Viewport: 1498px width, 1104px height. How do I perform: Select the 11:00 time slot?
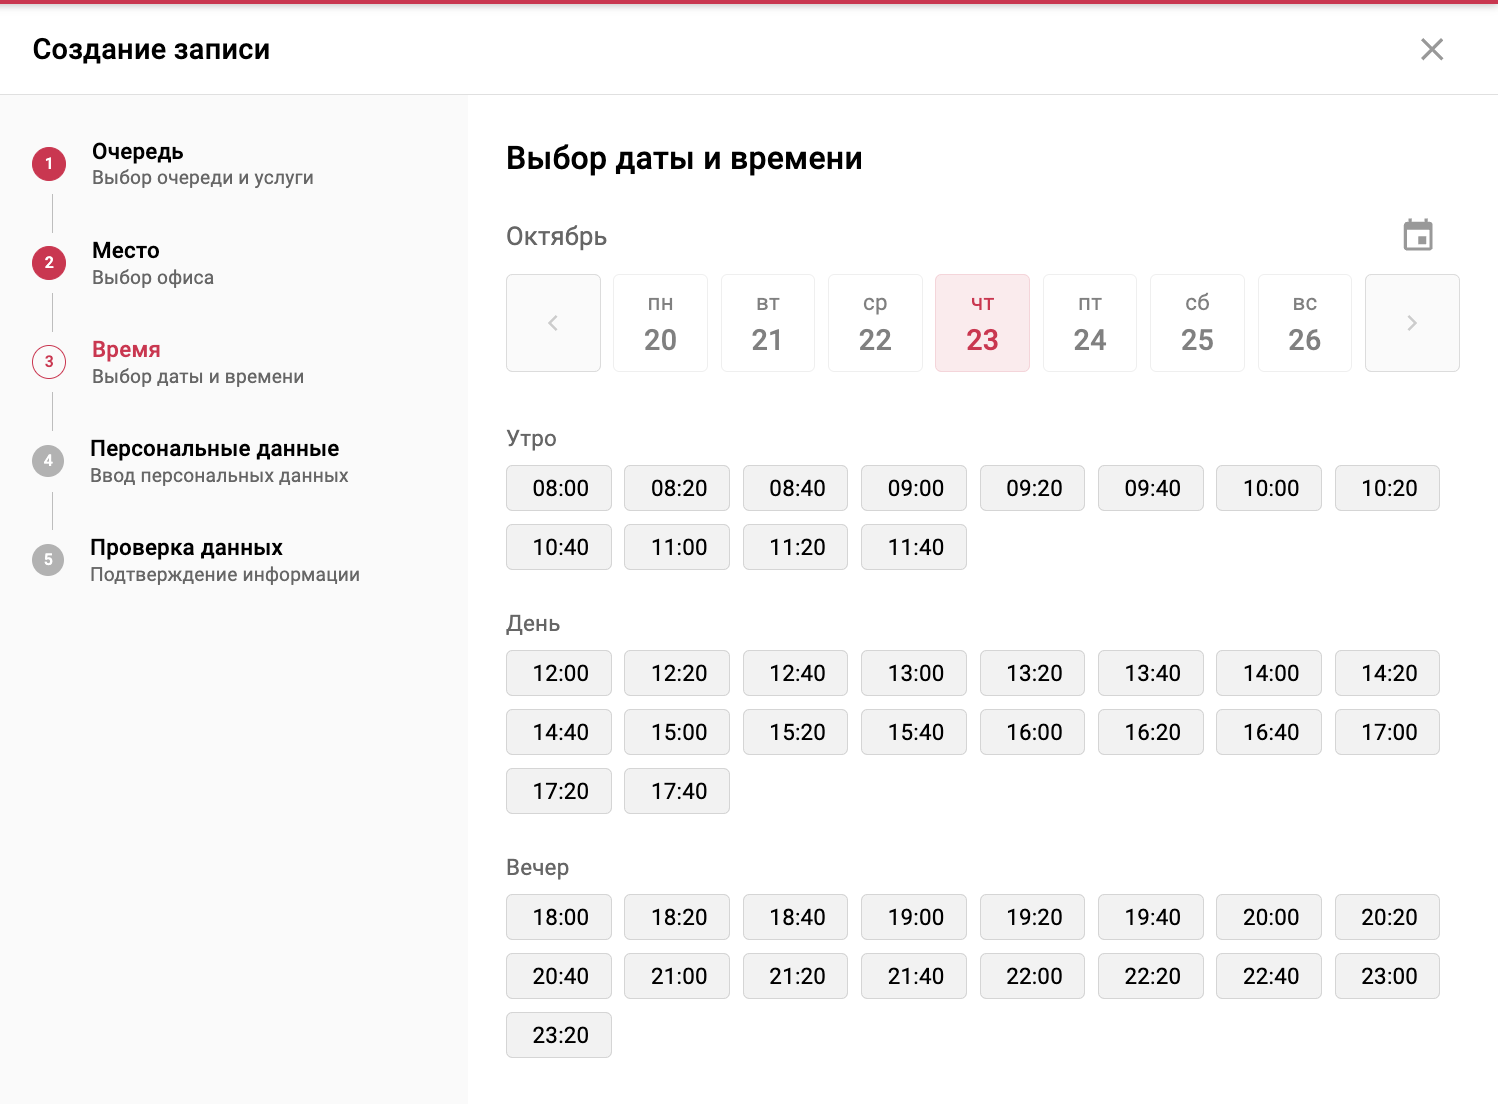[x=677, y=547]
